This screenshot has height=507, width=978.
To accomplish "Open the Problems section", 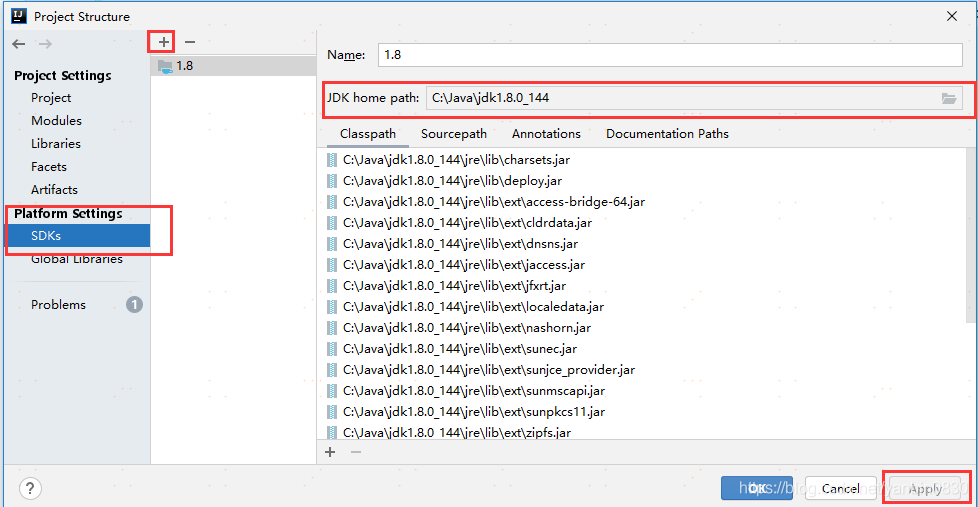I will pyautogui.click(x=59, y=304).
